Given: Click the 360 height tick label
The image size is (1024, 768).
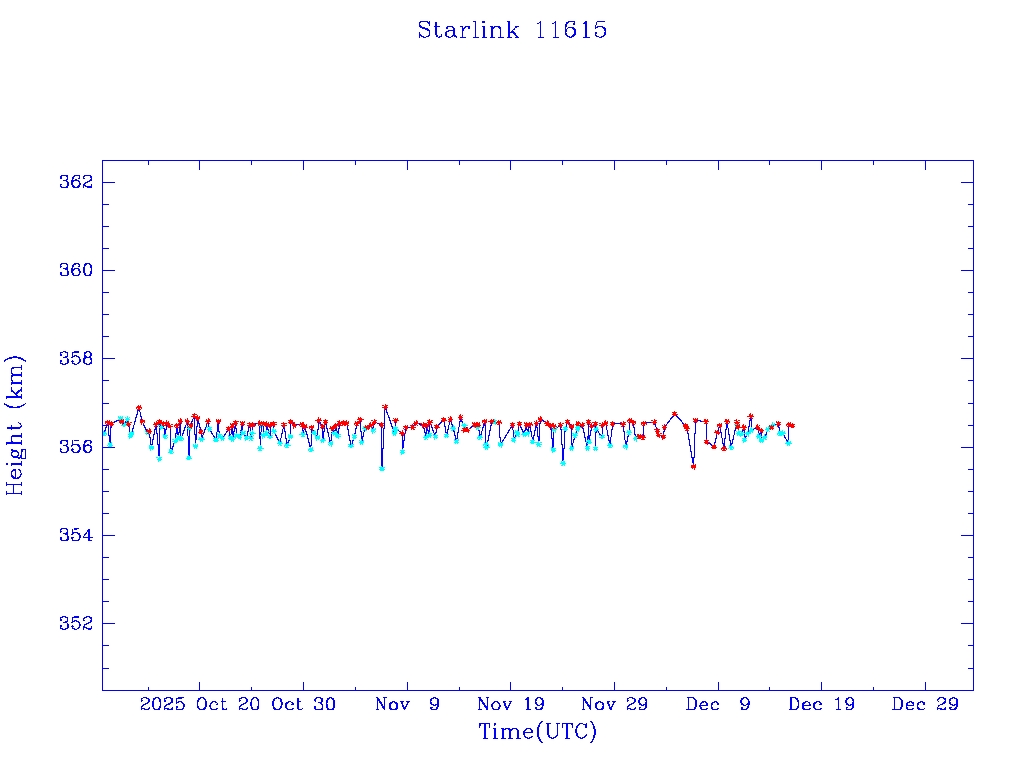Looking at the screenshot, I should point(77,270).
